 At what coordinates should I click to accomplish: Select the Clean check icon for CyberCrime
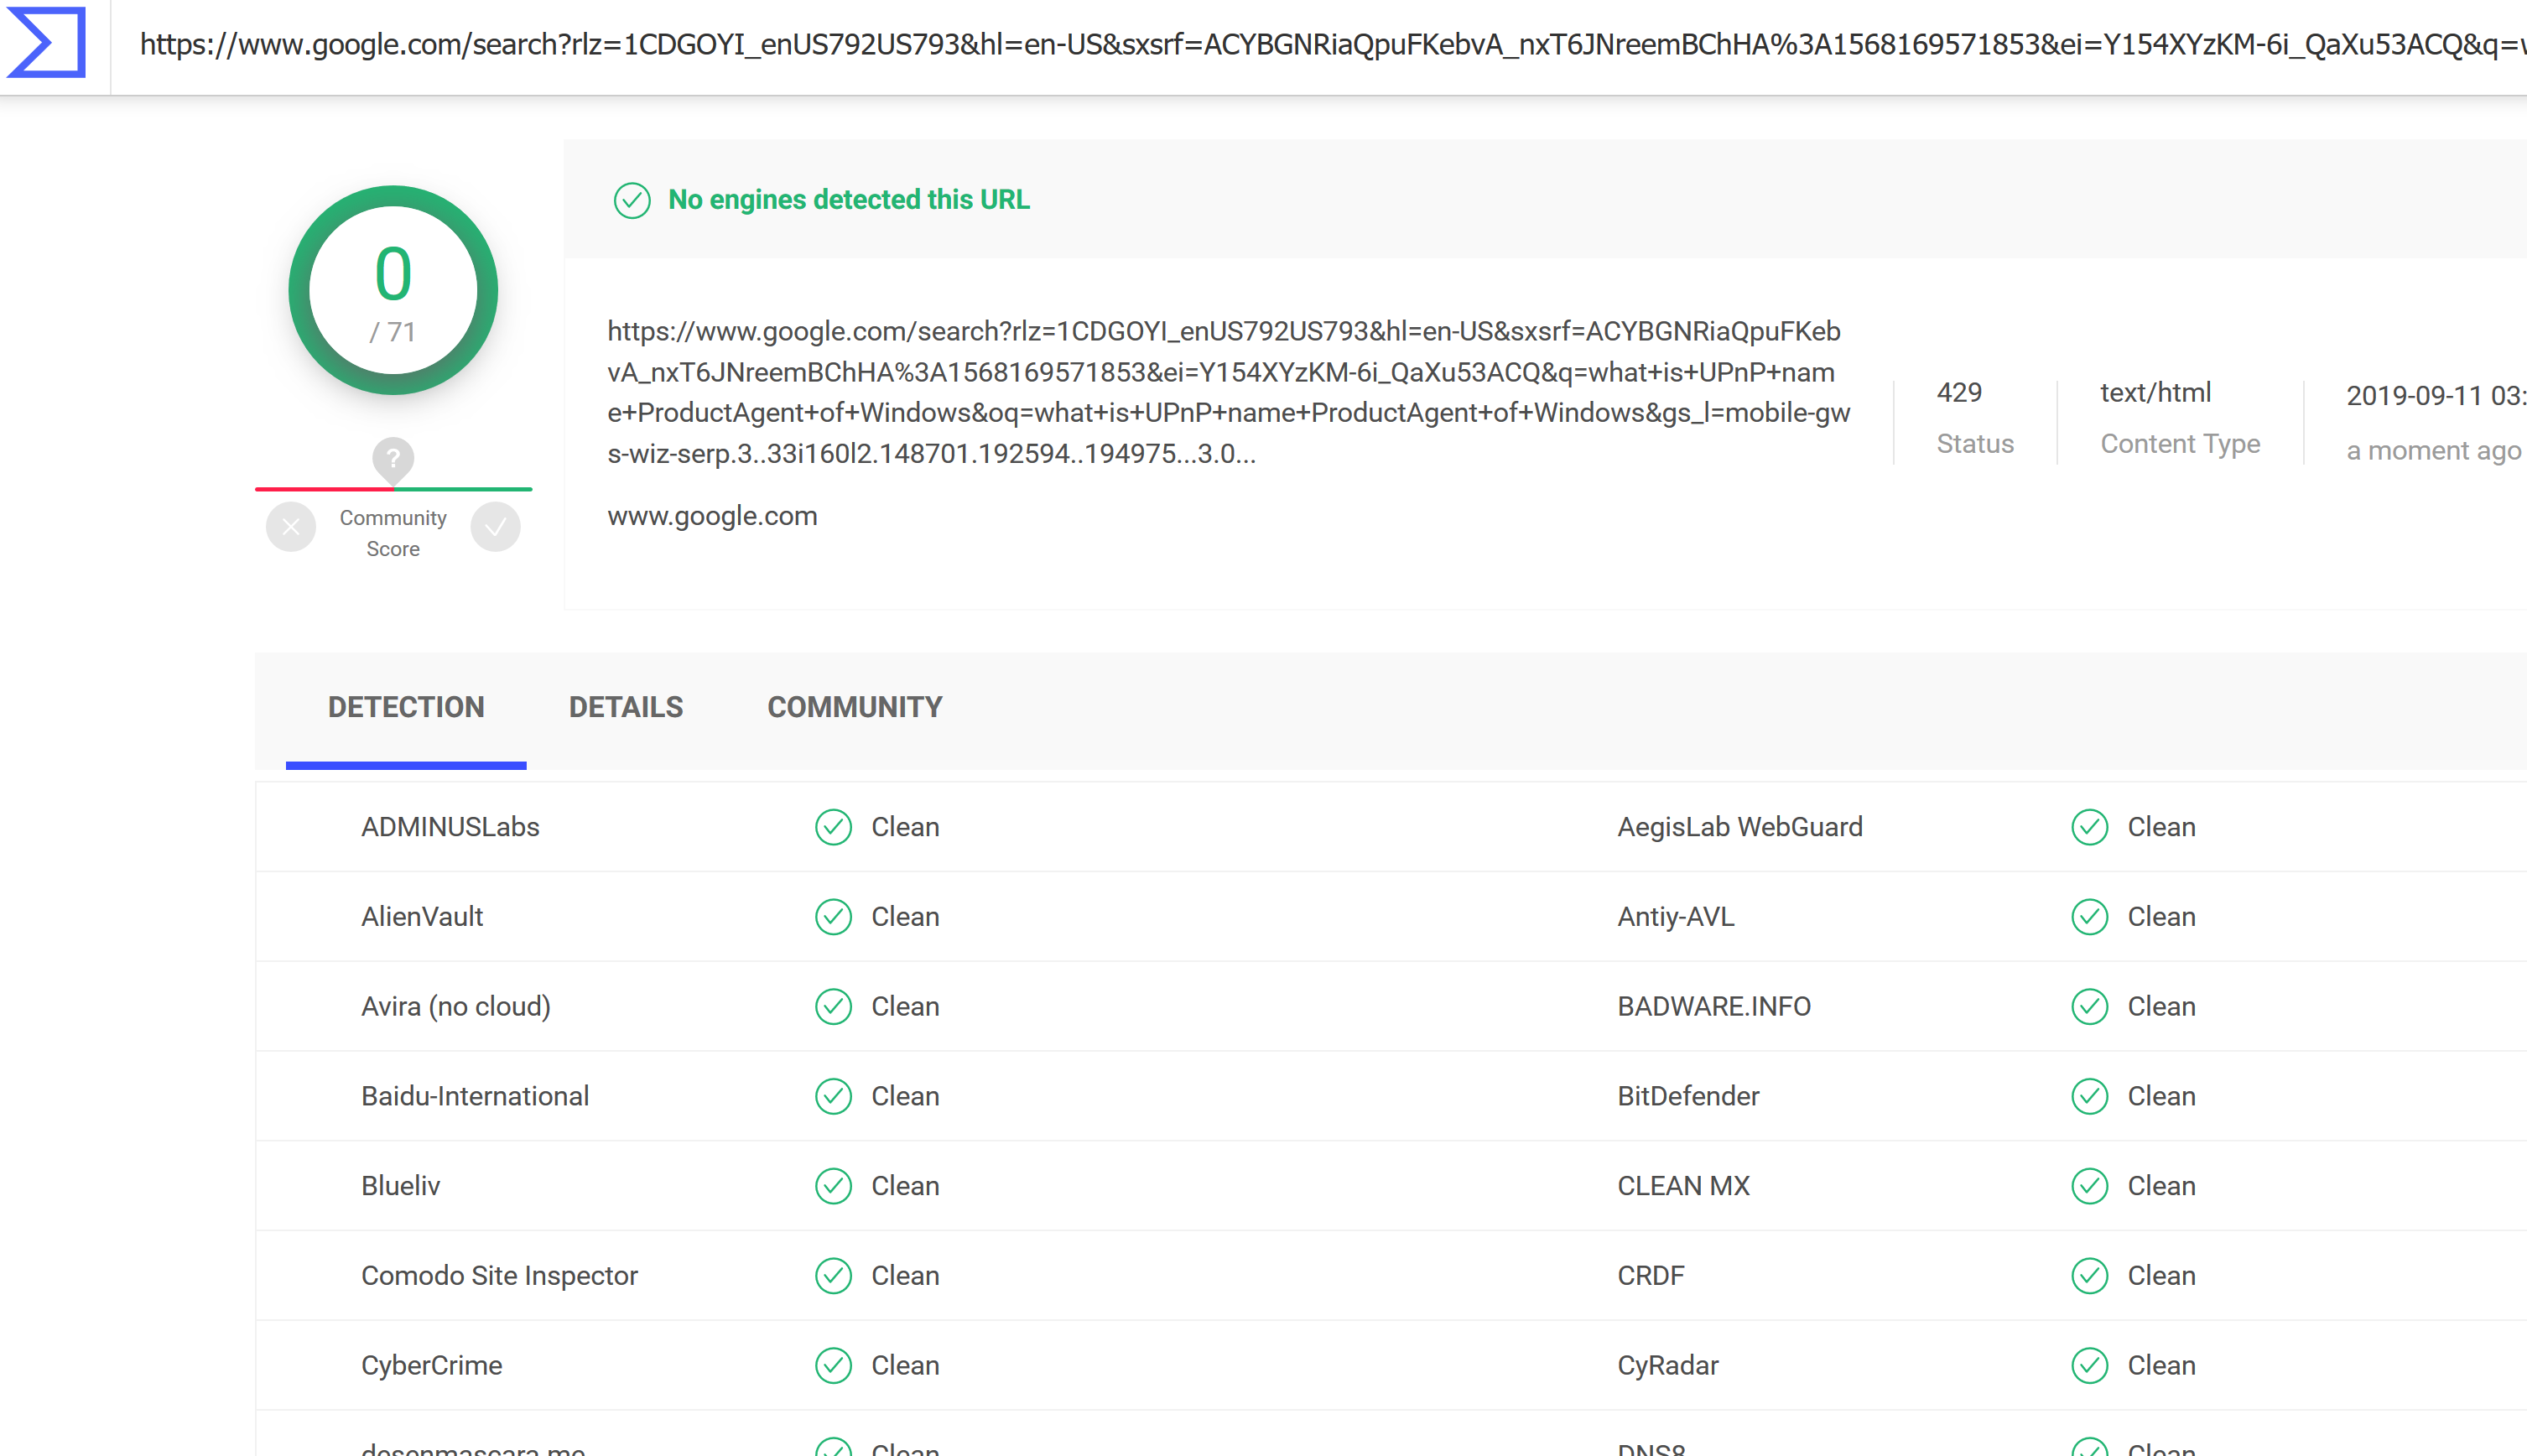[833, 1365]
